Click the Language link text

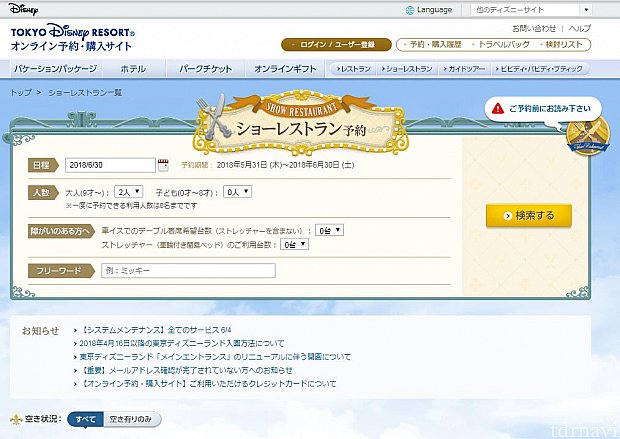click(434, 10)
